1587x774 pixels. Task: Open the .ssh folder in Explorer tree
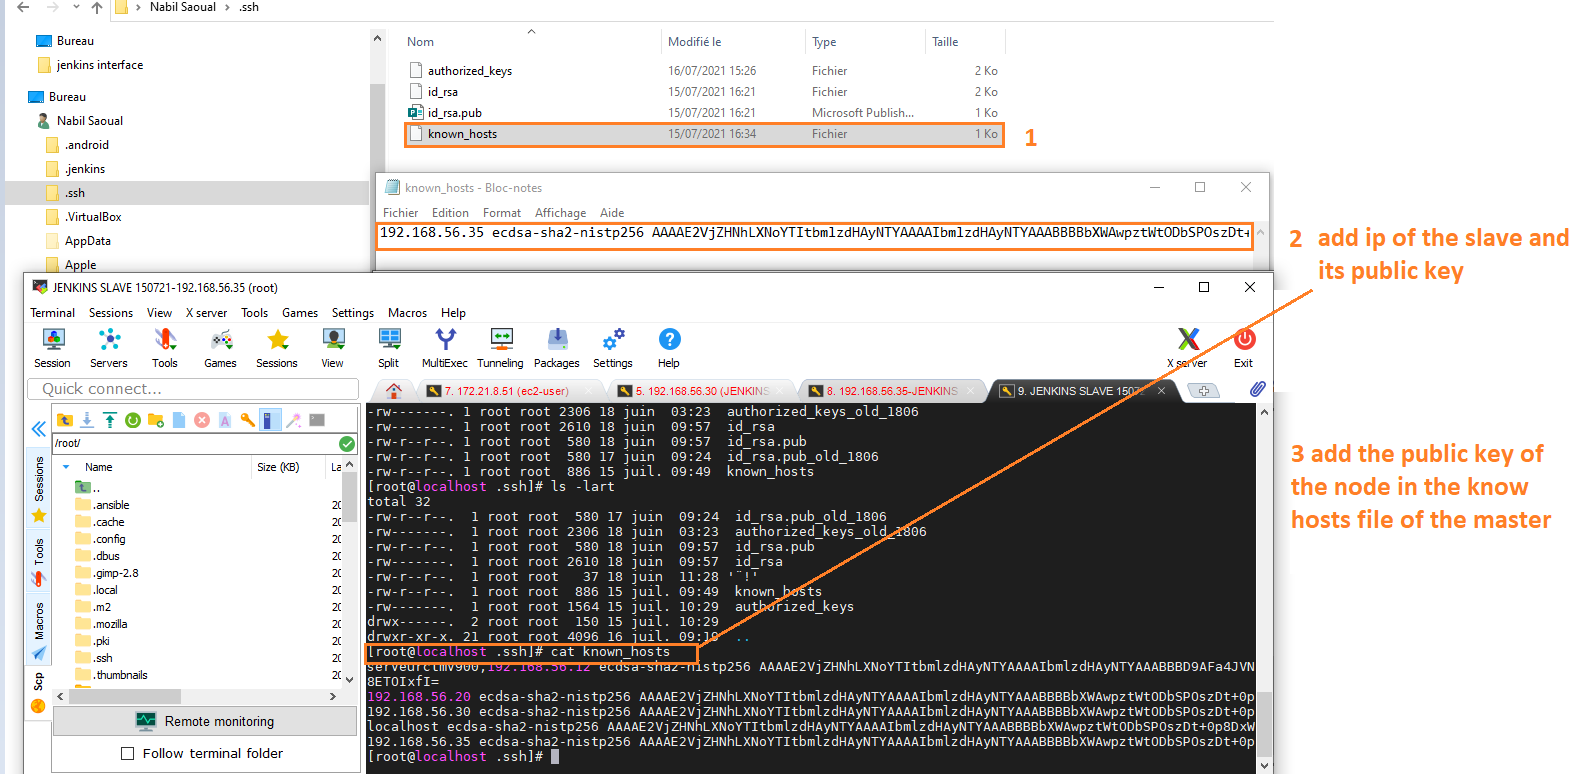click(x=76, y=193)
